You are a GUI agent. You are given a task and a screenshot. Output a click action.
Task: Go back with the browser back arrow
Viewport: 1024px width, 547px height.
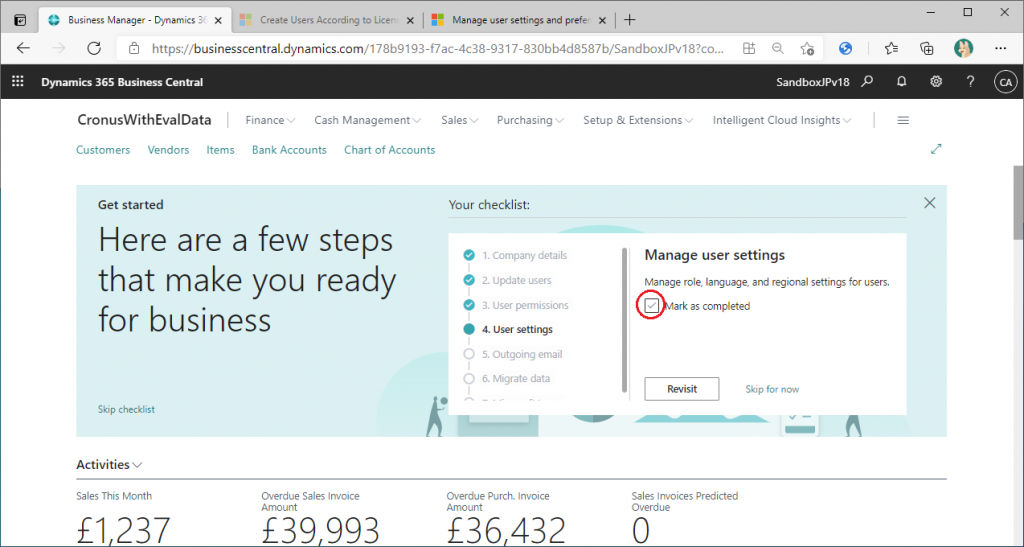click(x=24, y=48)
